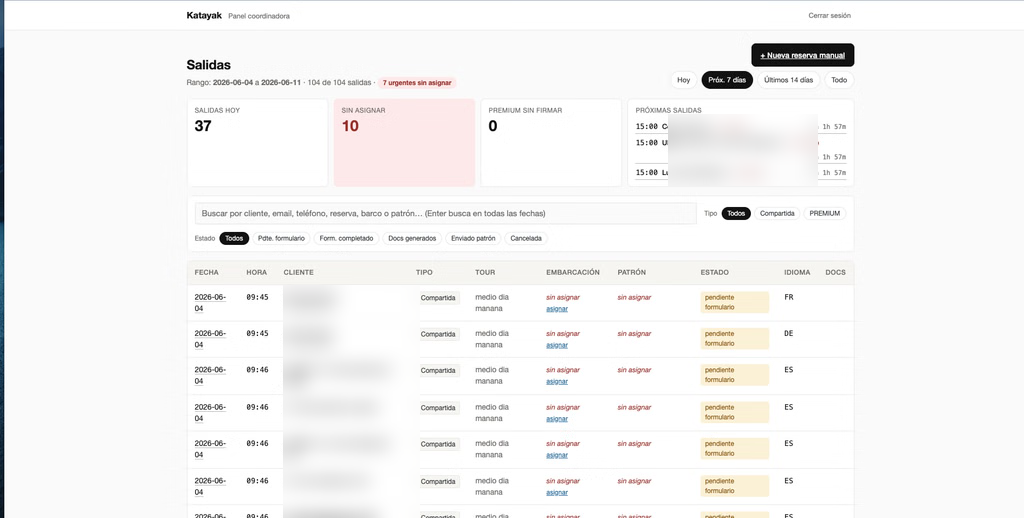
Task: Click the '+ Nueva reserva manual' button
Action: [x=802, y=56]
